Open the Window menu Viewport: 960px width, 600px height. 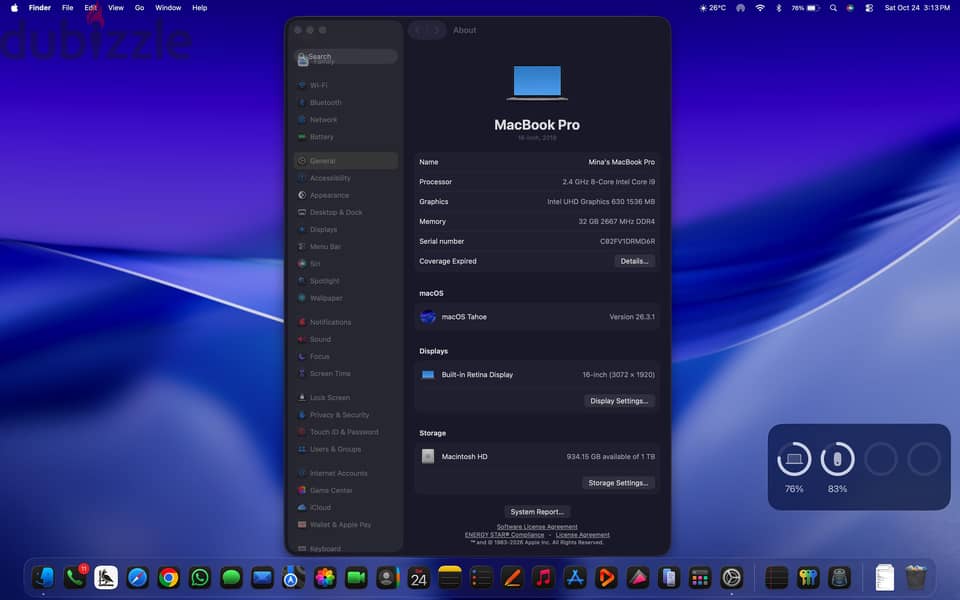168,8
